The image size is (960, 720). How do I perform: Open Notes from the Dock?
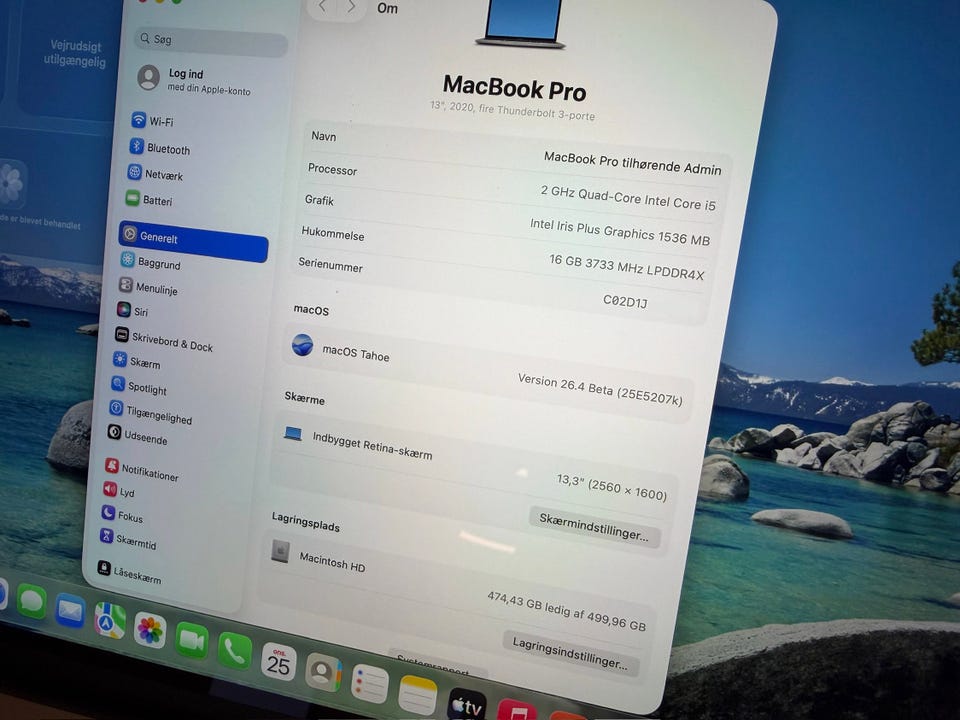pyautogui.click(x=418, y=695)
